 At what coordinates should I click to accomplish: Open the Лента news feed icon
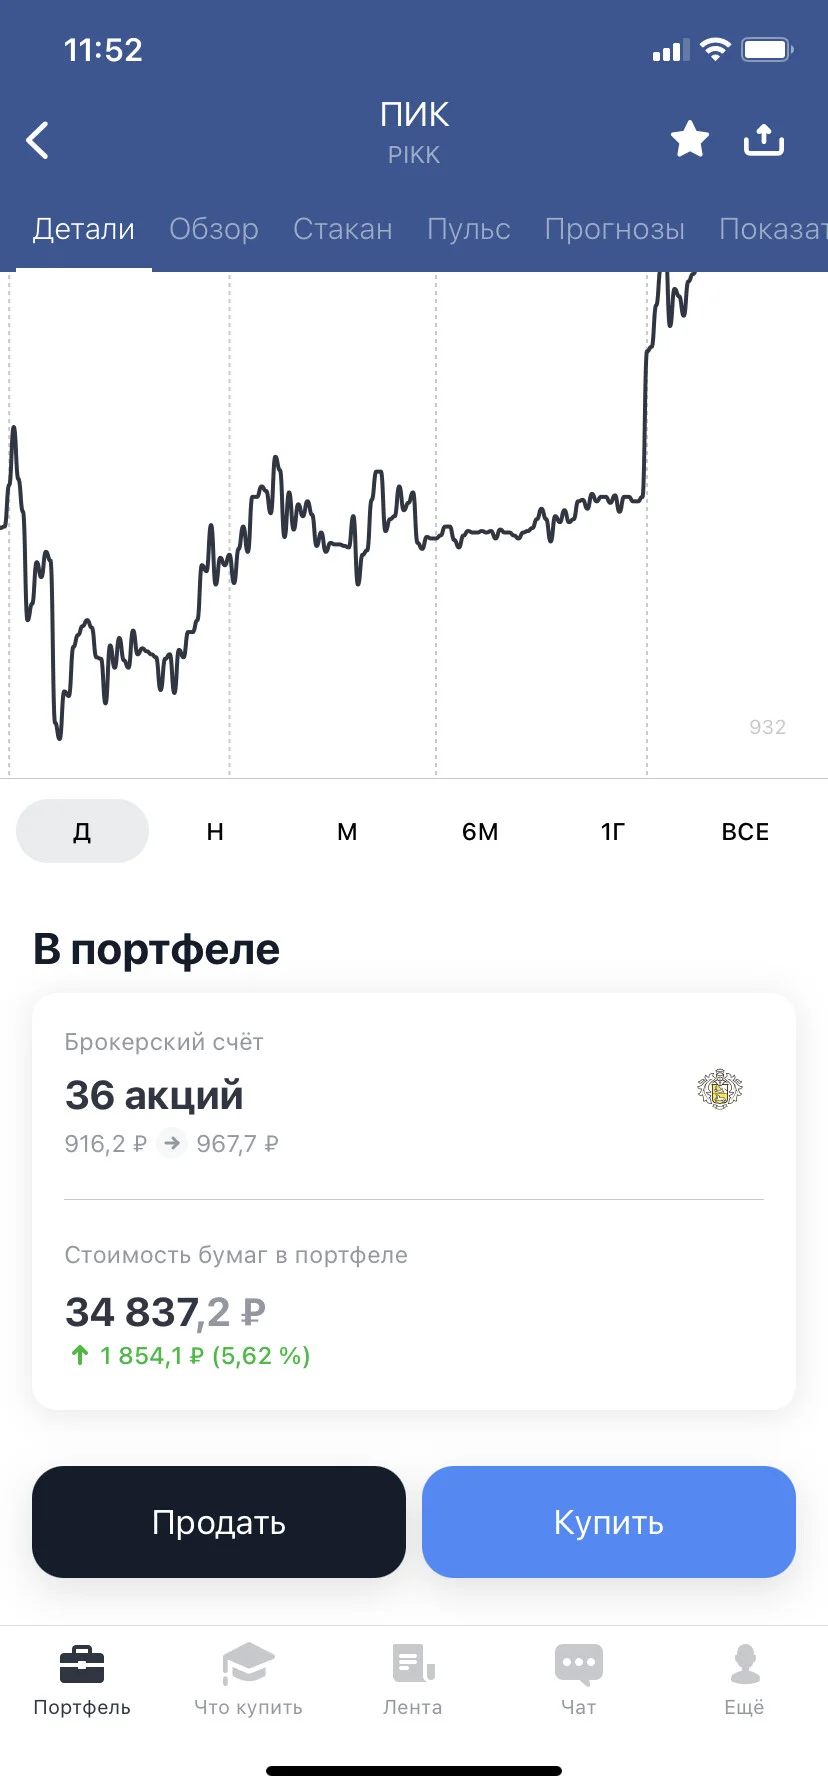413,1664
